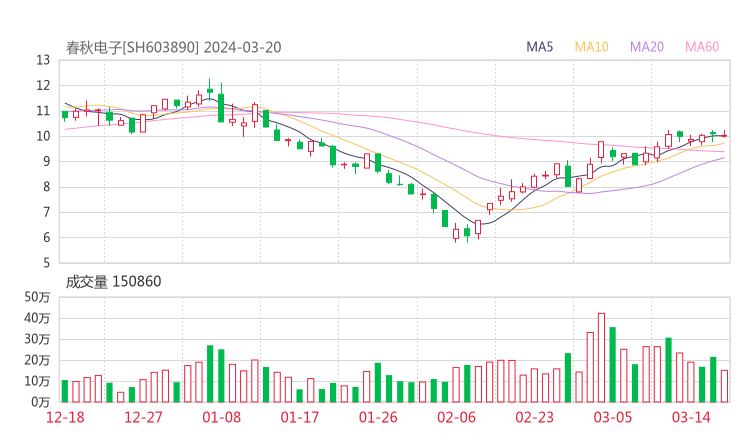740x440 pixels.
Task: Select the 02-23 date label
Action: pyautogui.click(x=534, y=417)
